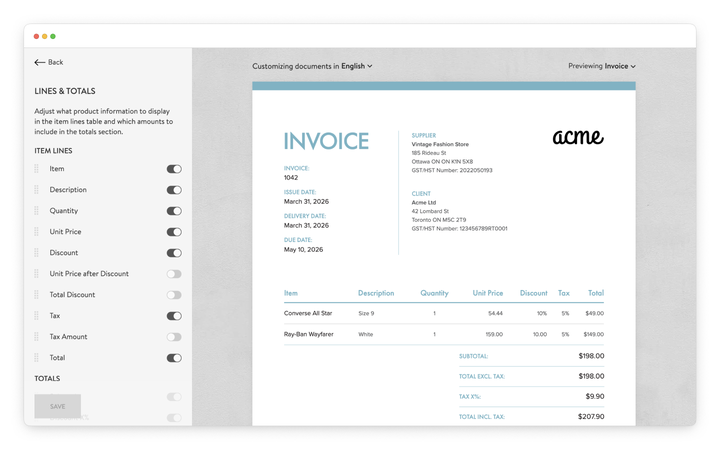Click the ITEM LINES section heading
This screenshot has width=720, height=450.
[x=53, y=151]
